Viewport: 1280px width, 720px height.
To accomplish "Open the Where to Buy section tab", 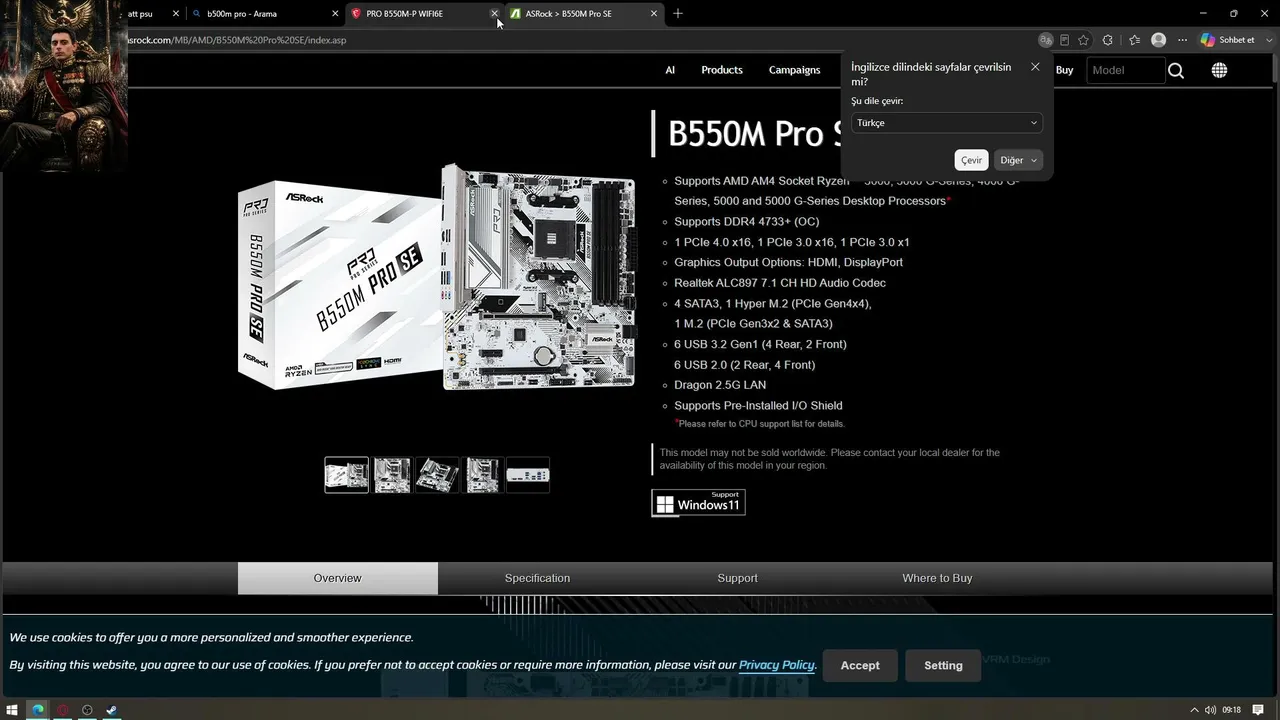I will 937,578.
